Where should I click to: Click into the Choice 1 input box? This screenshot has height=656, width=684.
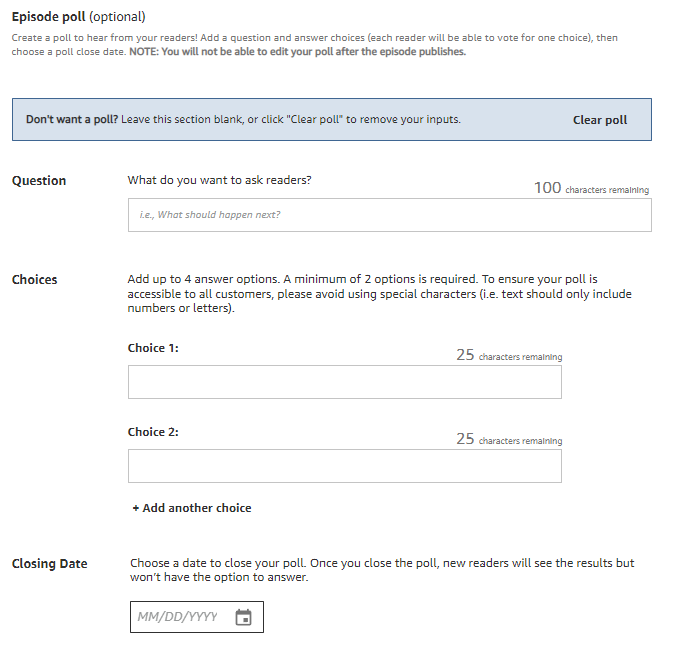point(344,382)
